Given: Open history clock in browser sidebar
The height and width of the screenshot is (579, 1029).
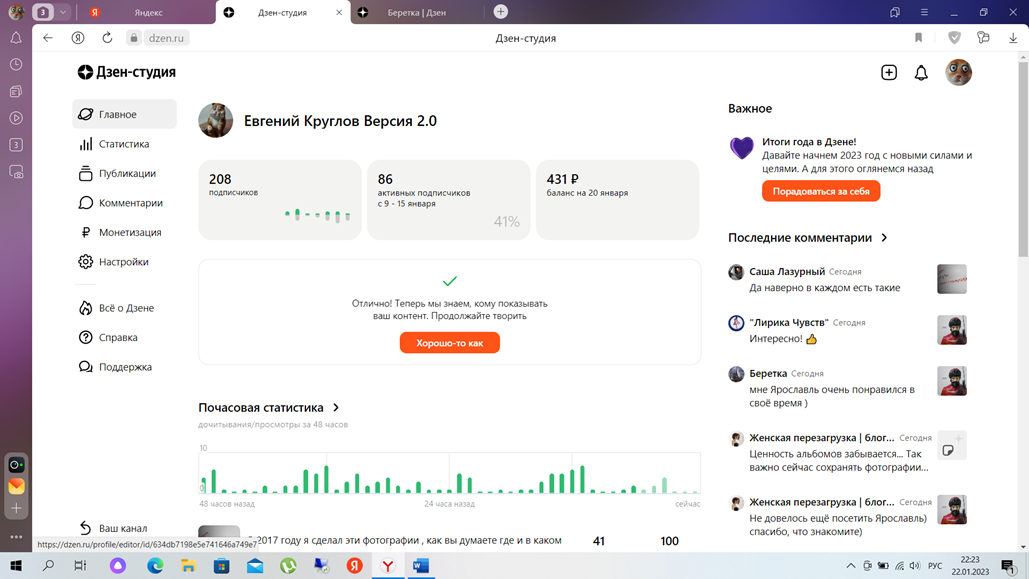Looking at the screenshot, I should pos(16,64).
